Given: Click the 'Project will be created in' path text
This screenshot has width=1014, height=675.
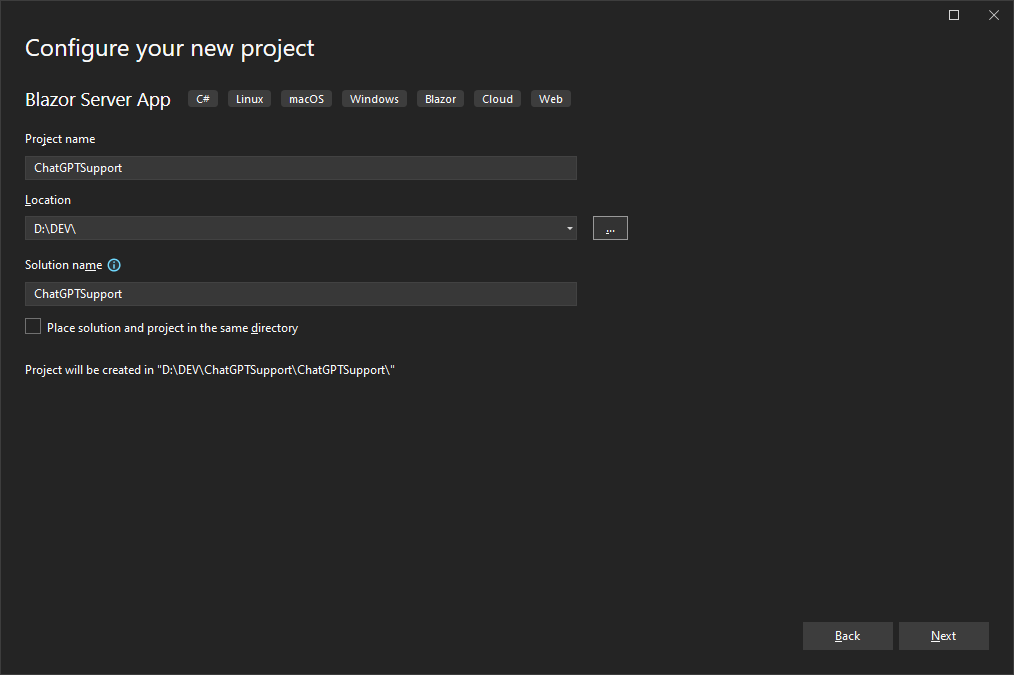Looking at the screenshot, I should (x=210, y=370).
